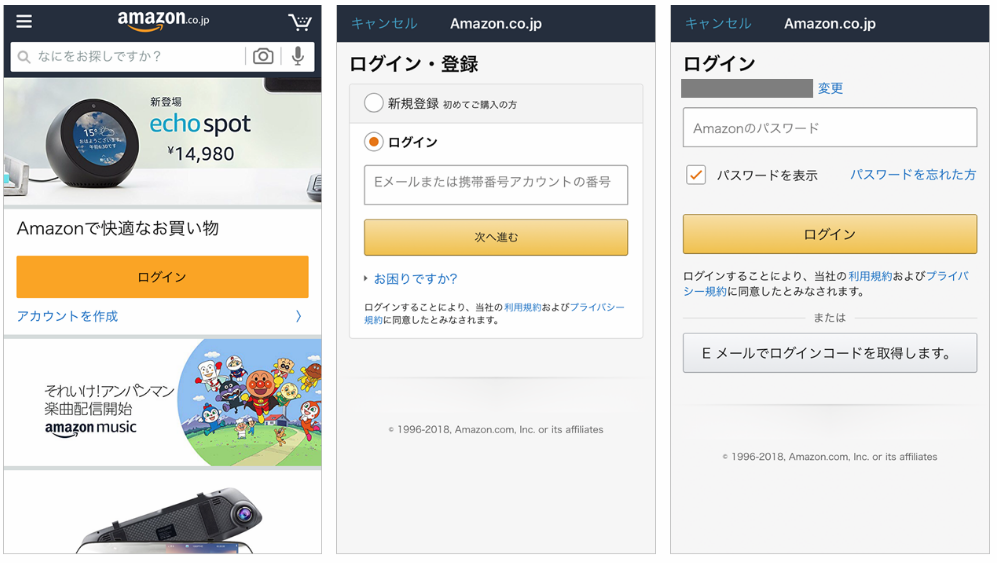Click the Amazon.co.jp title on ログイン・登録 screen
This screenshot has height=563, width=997.
click(x=496, y=24)
